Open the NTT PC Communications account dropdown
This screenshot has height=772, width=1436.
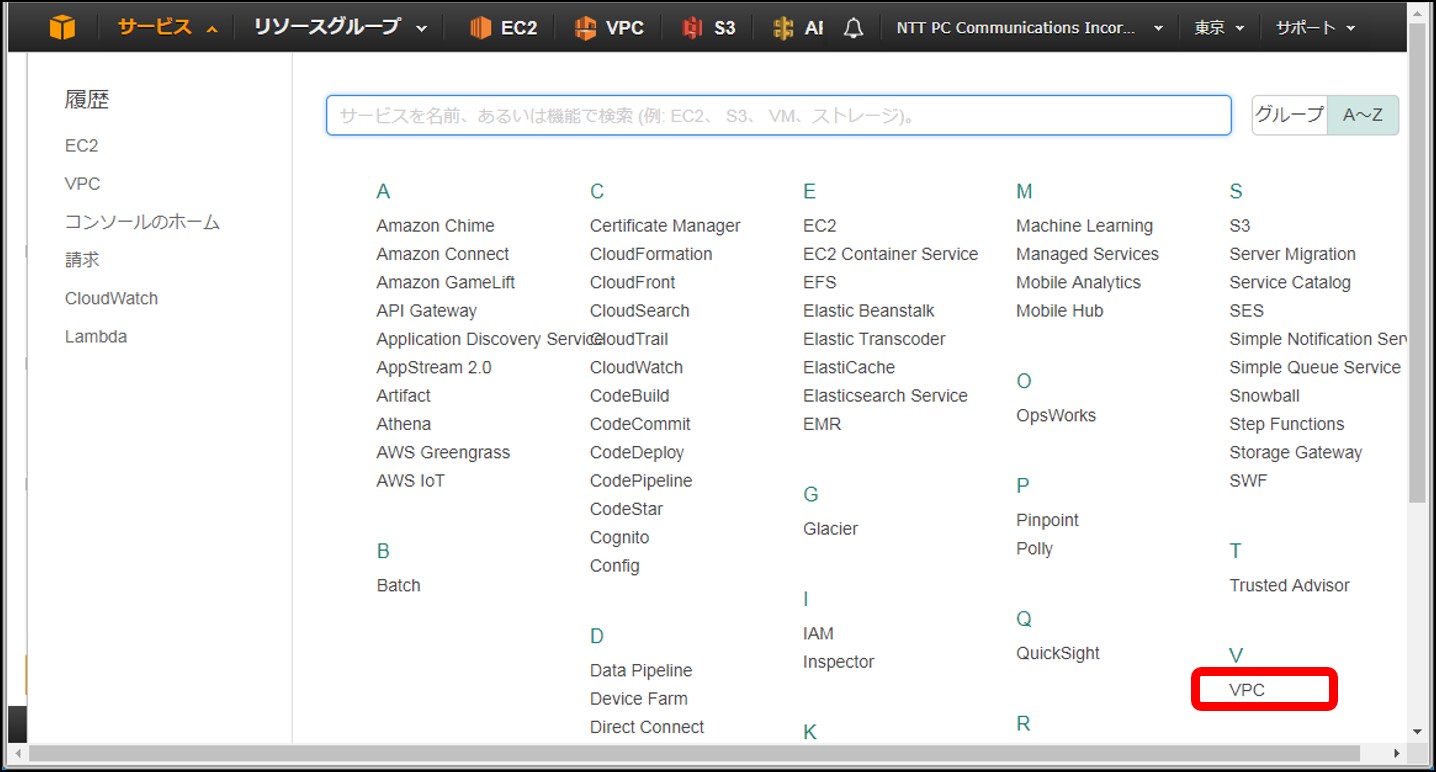[x=1030, y=28]
